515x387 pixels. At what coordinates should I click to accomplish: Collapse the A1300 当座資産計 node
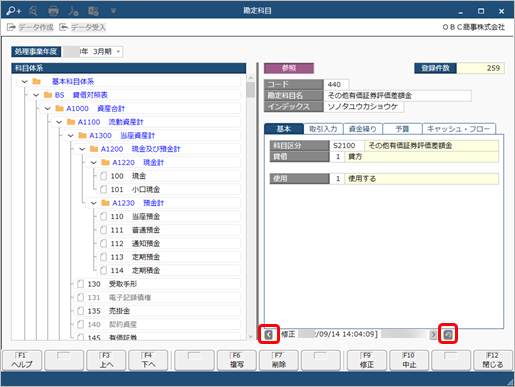click(71, 136)
